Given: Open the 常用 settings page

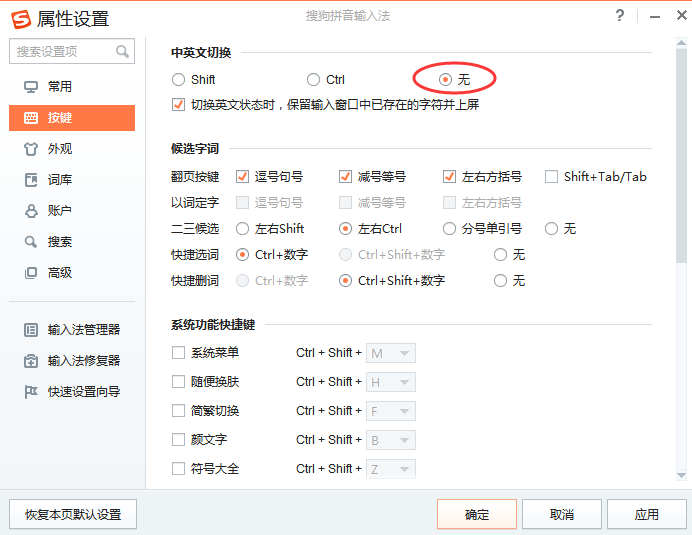Looking at the screenshot, I should click(72, 87).
